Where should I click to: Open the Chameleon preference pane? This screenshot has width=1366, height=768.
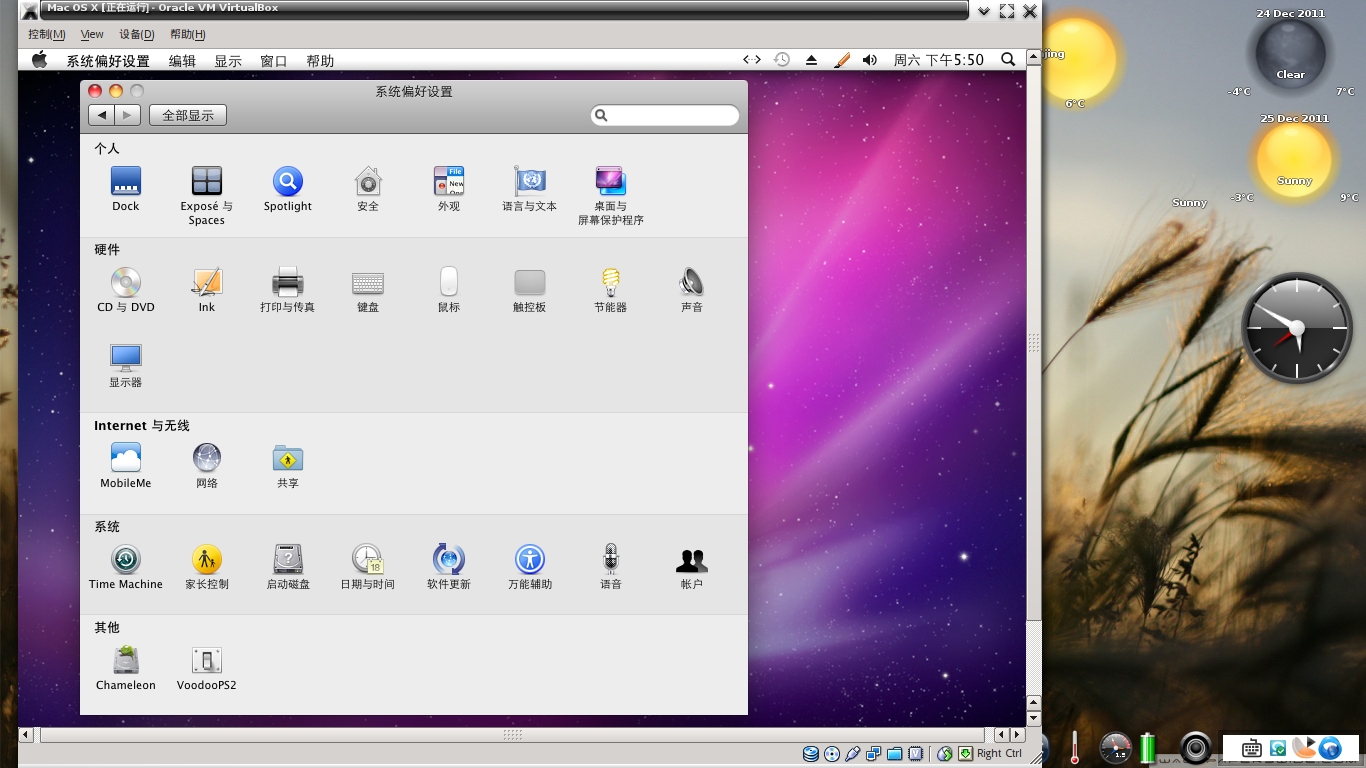(x=125, y=668)
